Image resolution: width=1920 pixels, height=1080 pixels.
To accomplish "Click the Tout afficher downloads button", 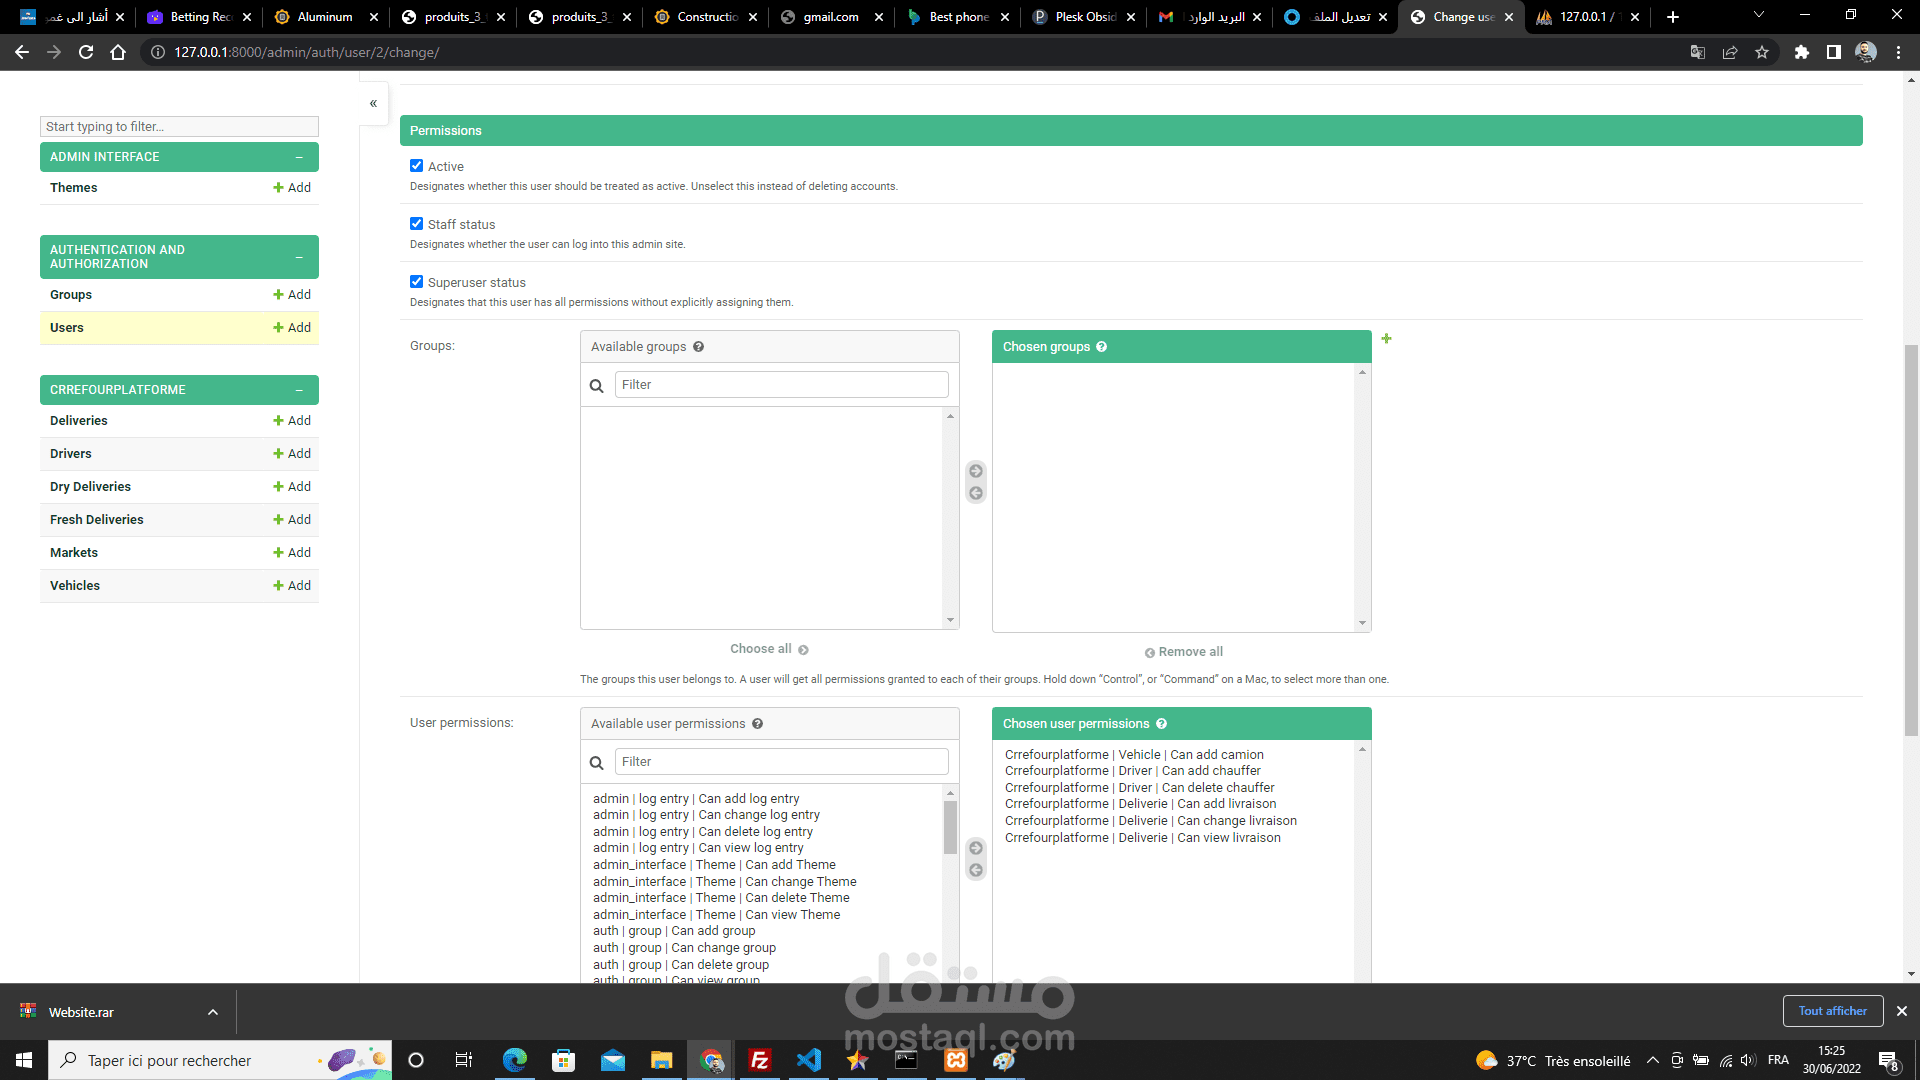I will tap(1833, 1011).
